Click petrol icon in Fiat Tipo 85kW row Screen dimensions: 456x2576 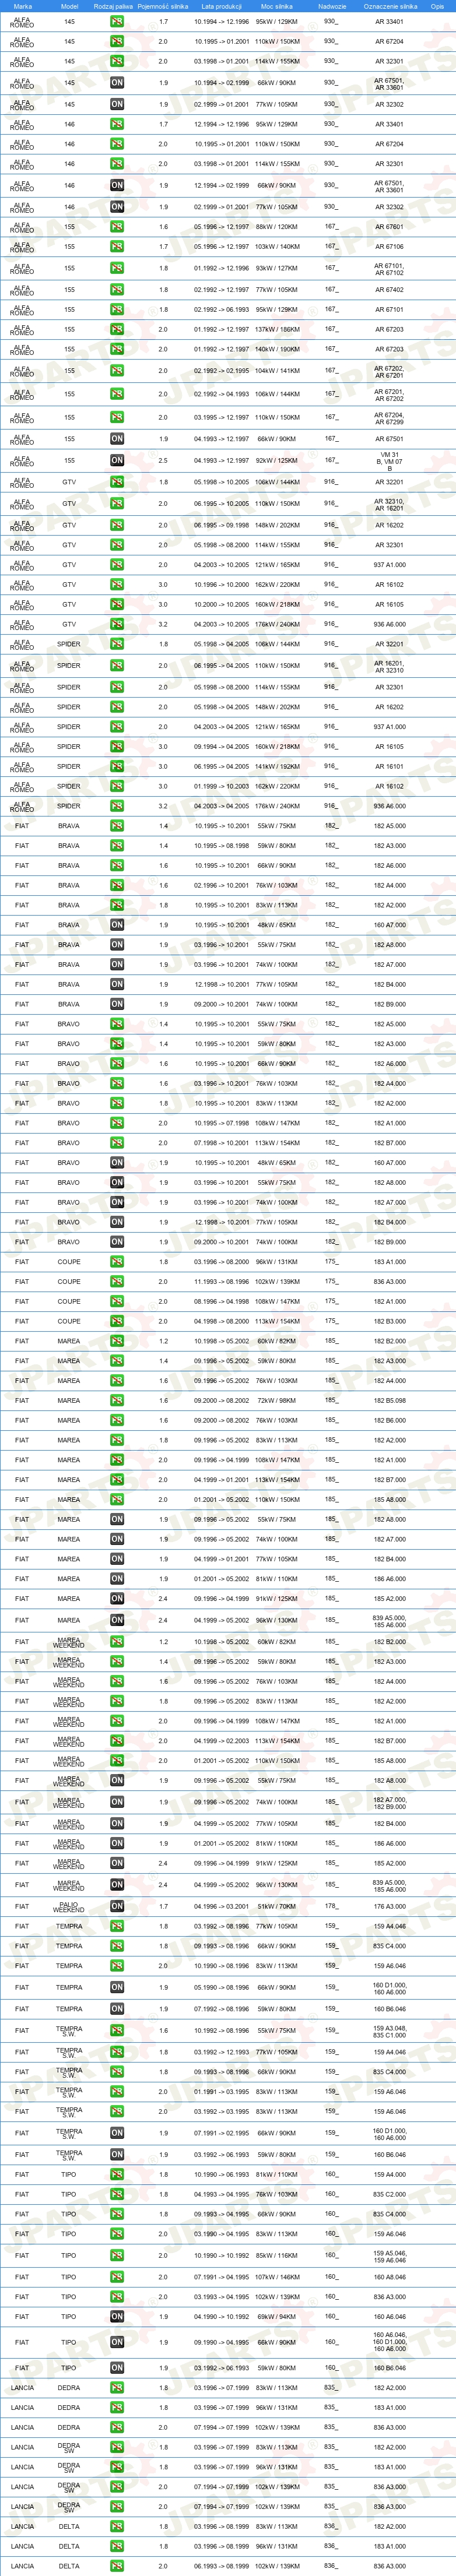pos(117,2256)
